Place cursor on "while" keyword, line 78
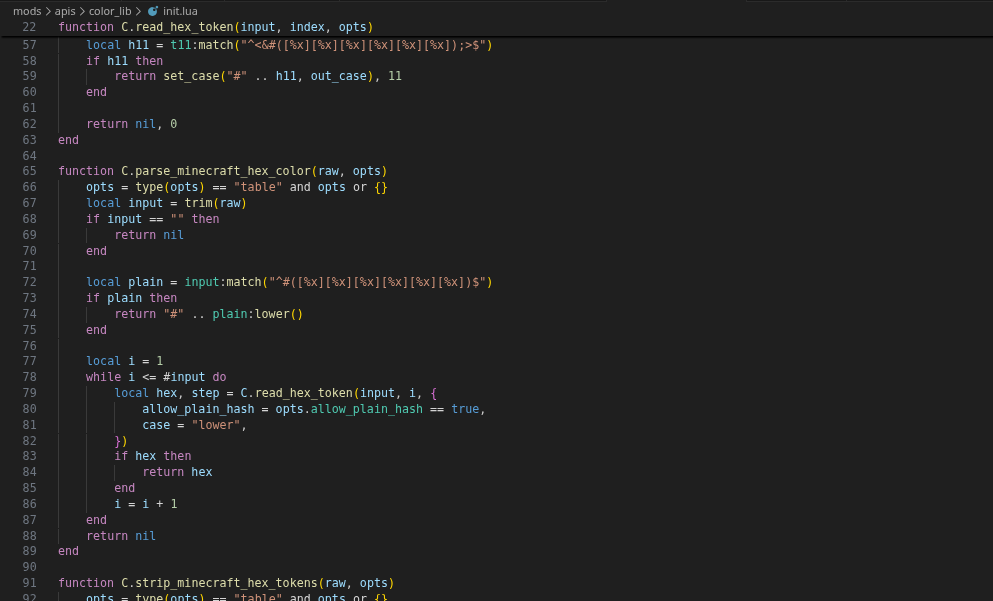The image size is (993, 601). click(x=103, y=377)
